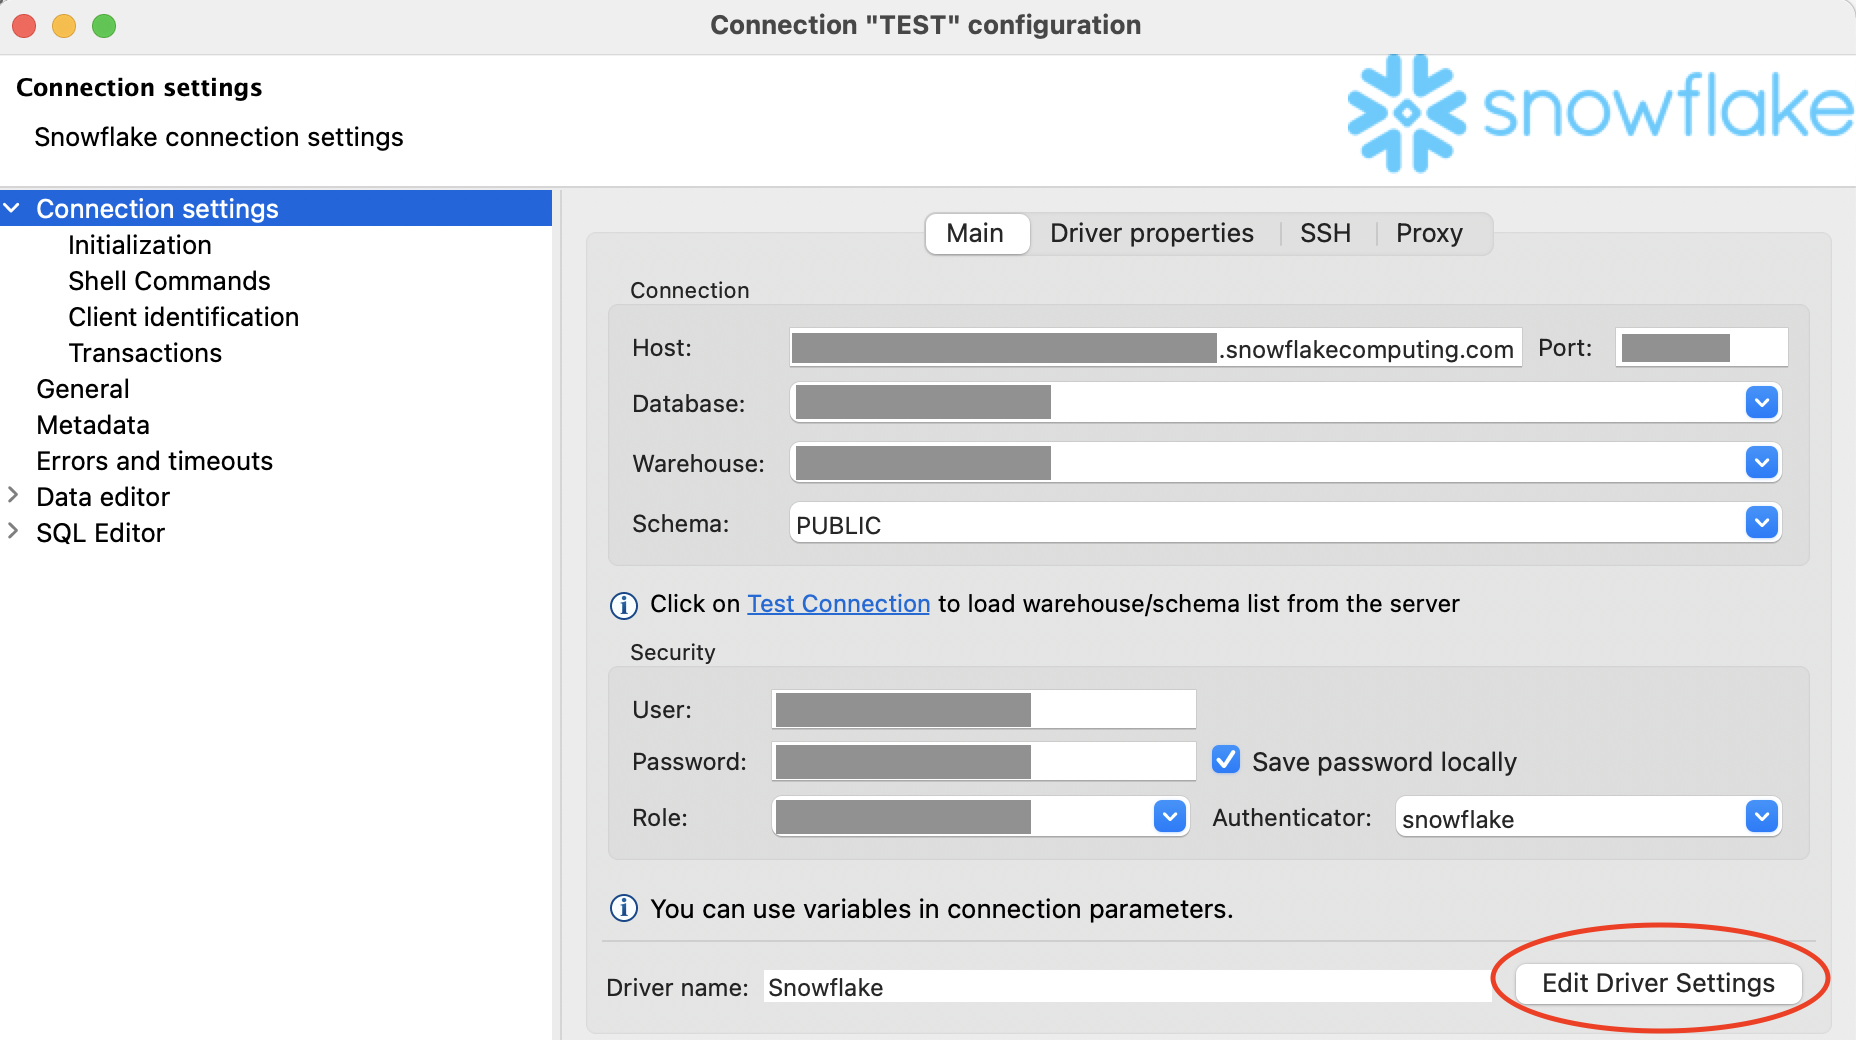
Task: Select Shell Commands in the sidebar
Action: click(x=169, y=281)
